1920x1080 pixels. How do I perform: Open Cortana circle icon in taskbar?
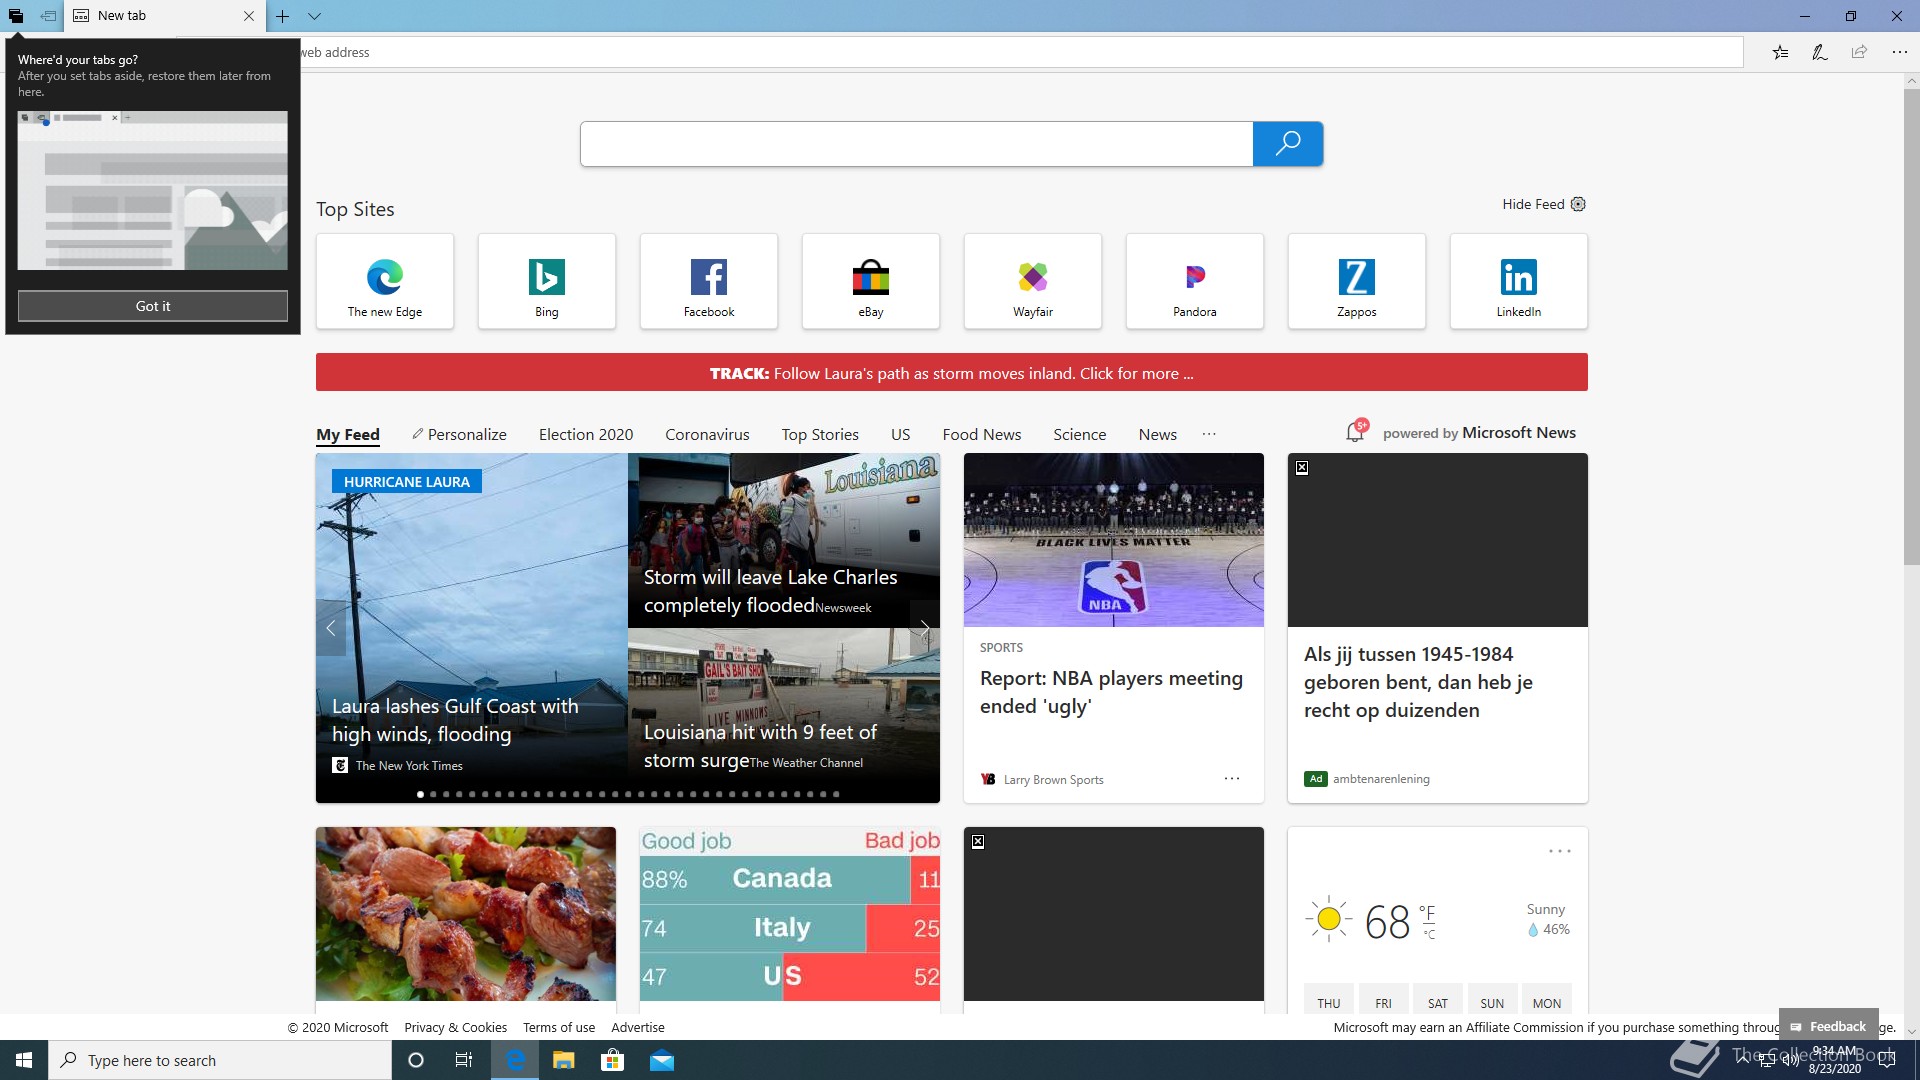point(416,1060)
